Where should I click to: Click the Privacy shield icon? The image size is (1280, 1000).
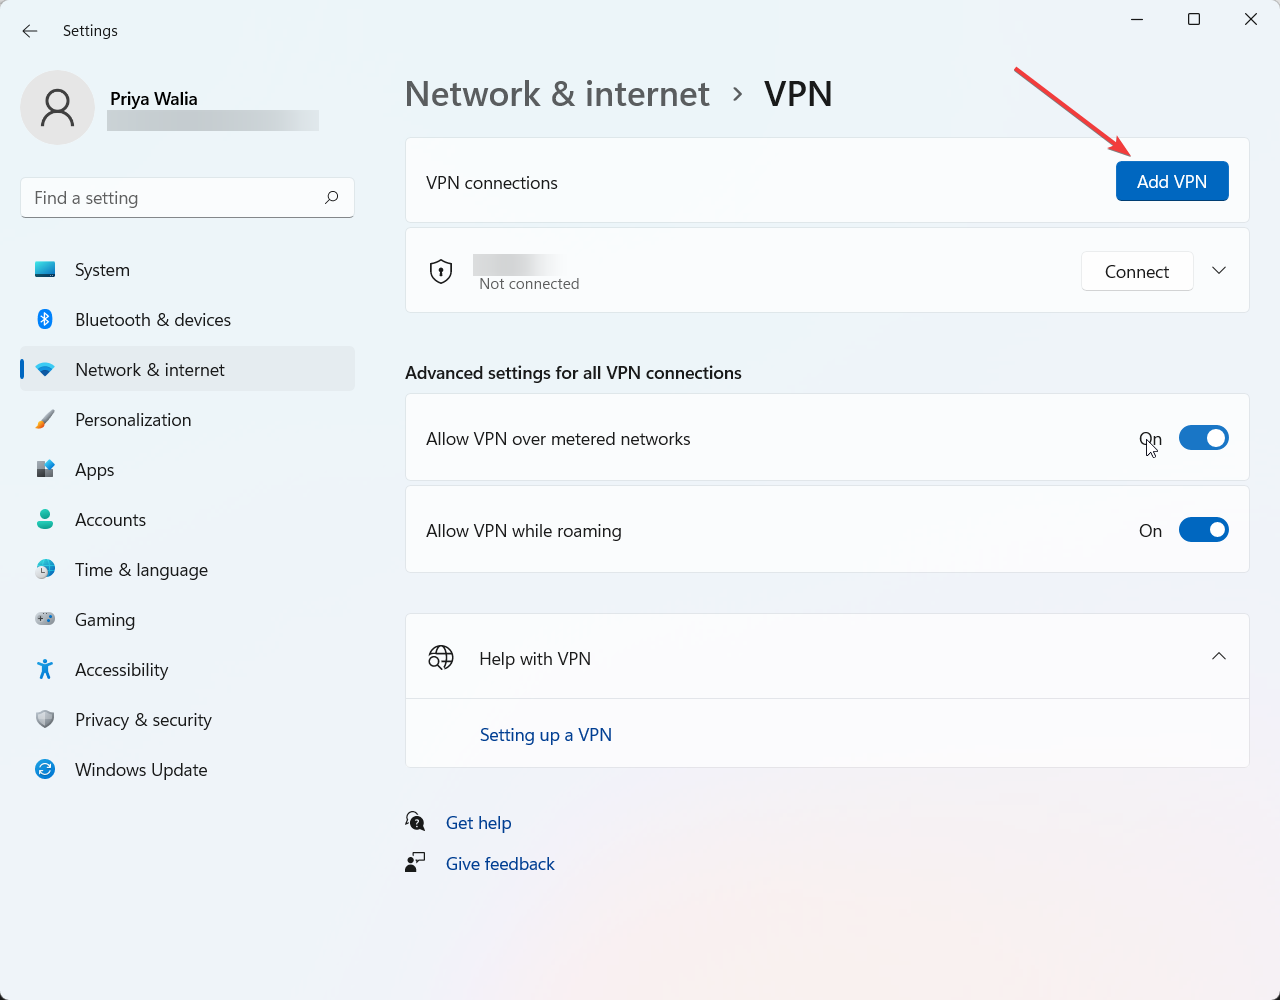45,719
